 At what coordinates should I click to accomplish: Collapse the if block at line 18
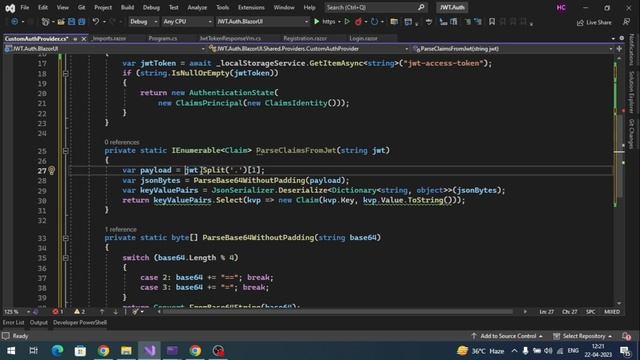[x=65, y=73]
